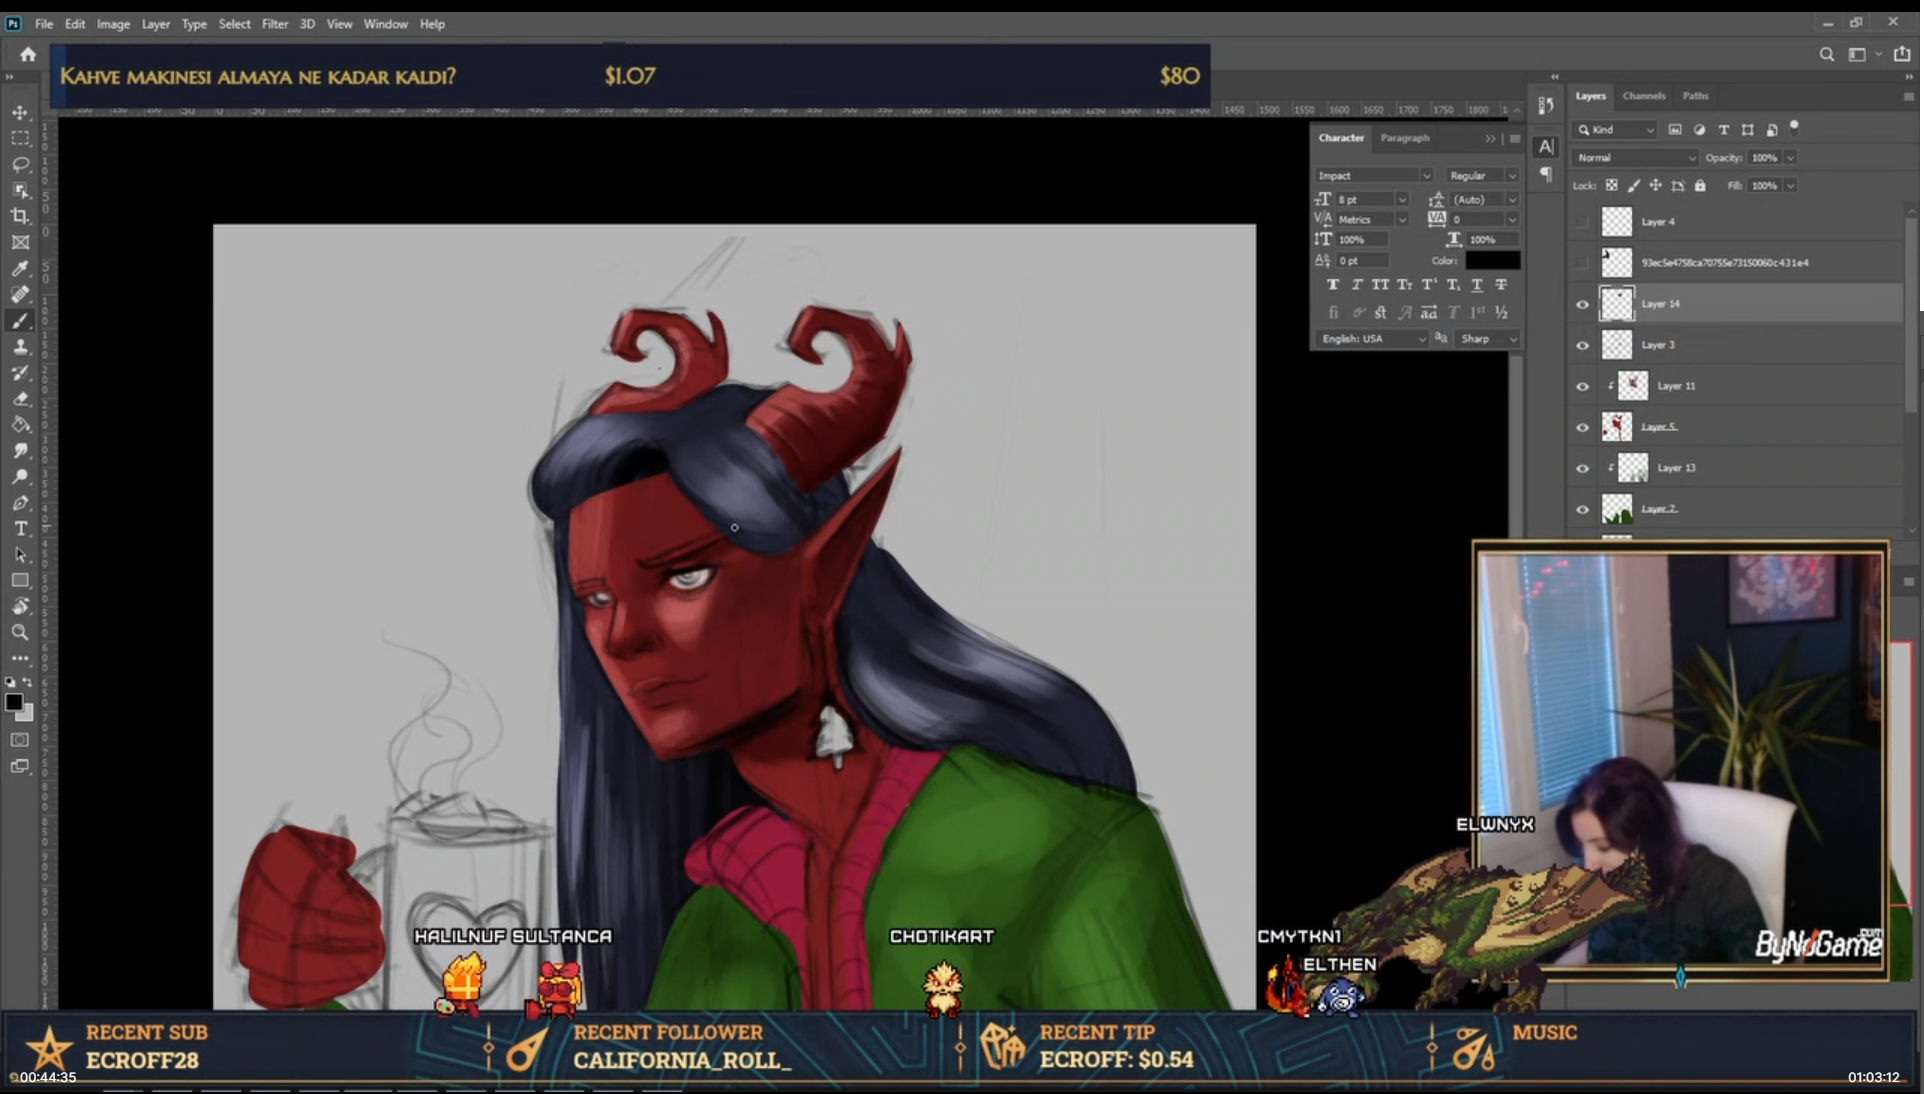Open the Search icon at top right
1924x1094 pixels.
[x=1826, y=54]
